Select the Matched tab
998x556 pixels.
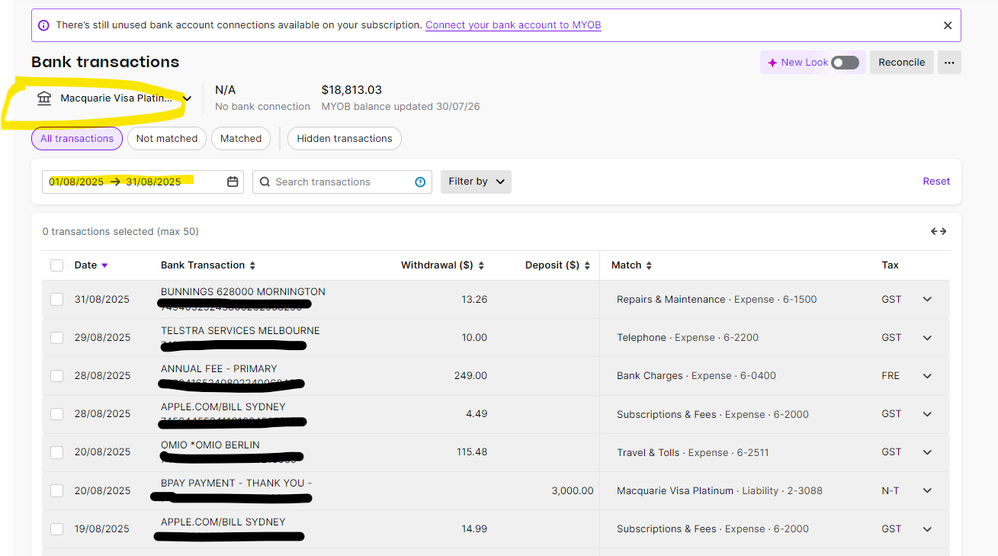[x=241, y=138]
